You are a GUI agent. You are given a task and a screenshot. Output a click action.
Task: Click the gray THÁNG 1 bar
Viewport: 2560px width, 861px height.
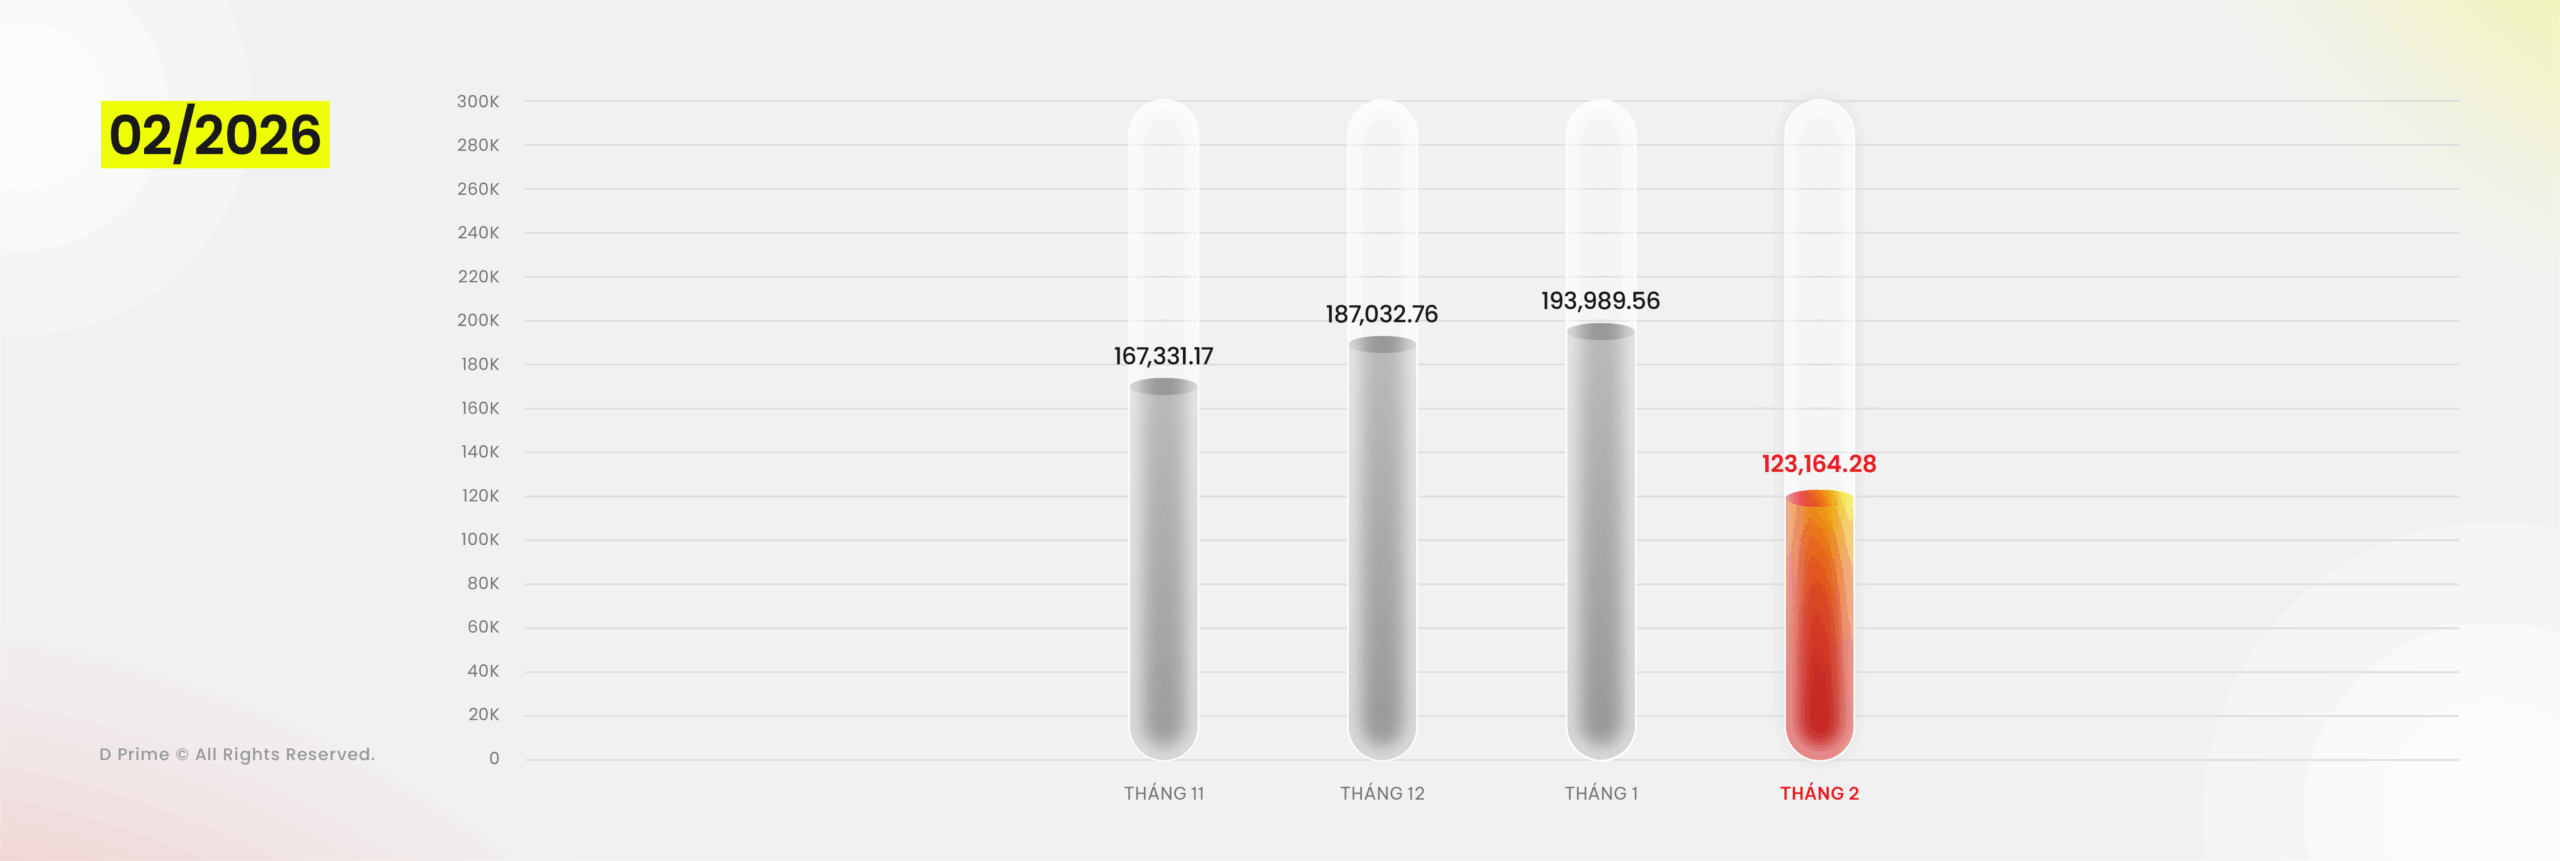pos(1600,545)
